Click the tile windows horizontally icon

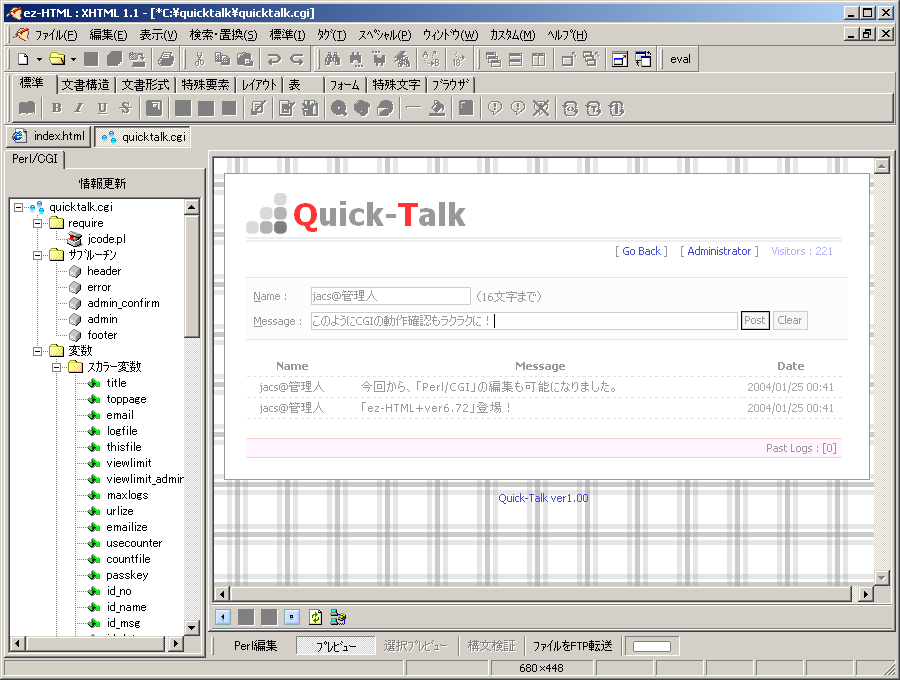[x=516, y=59]
